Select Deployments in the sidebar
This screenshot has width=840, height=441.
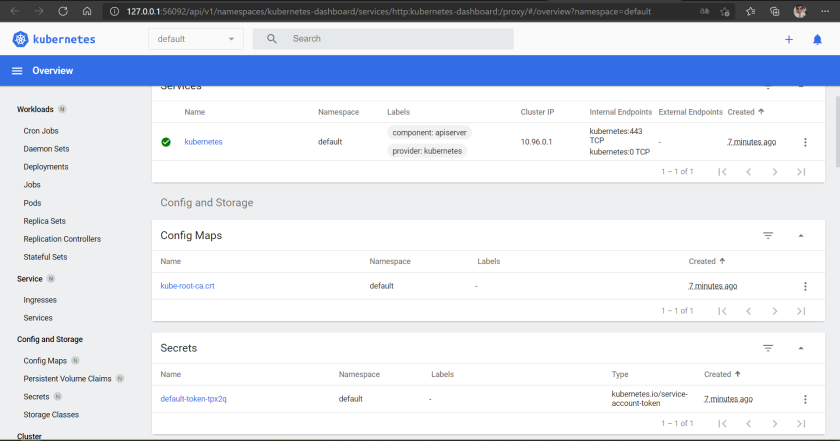point(45,167)
